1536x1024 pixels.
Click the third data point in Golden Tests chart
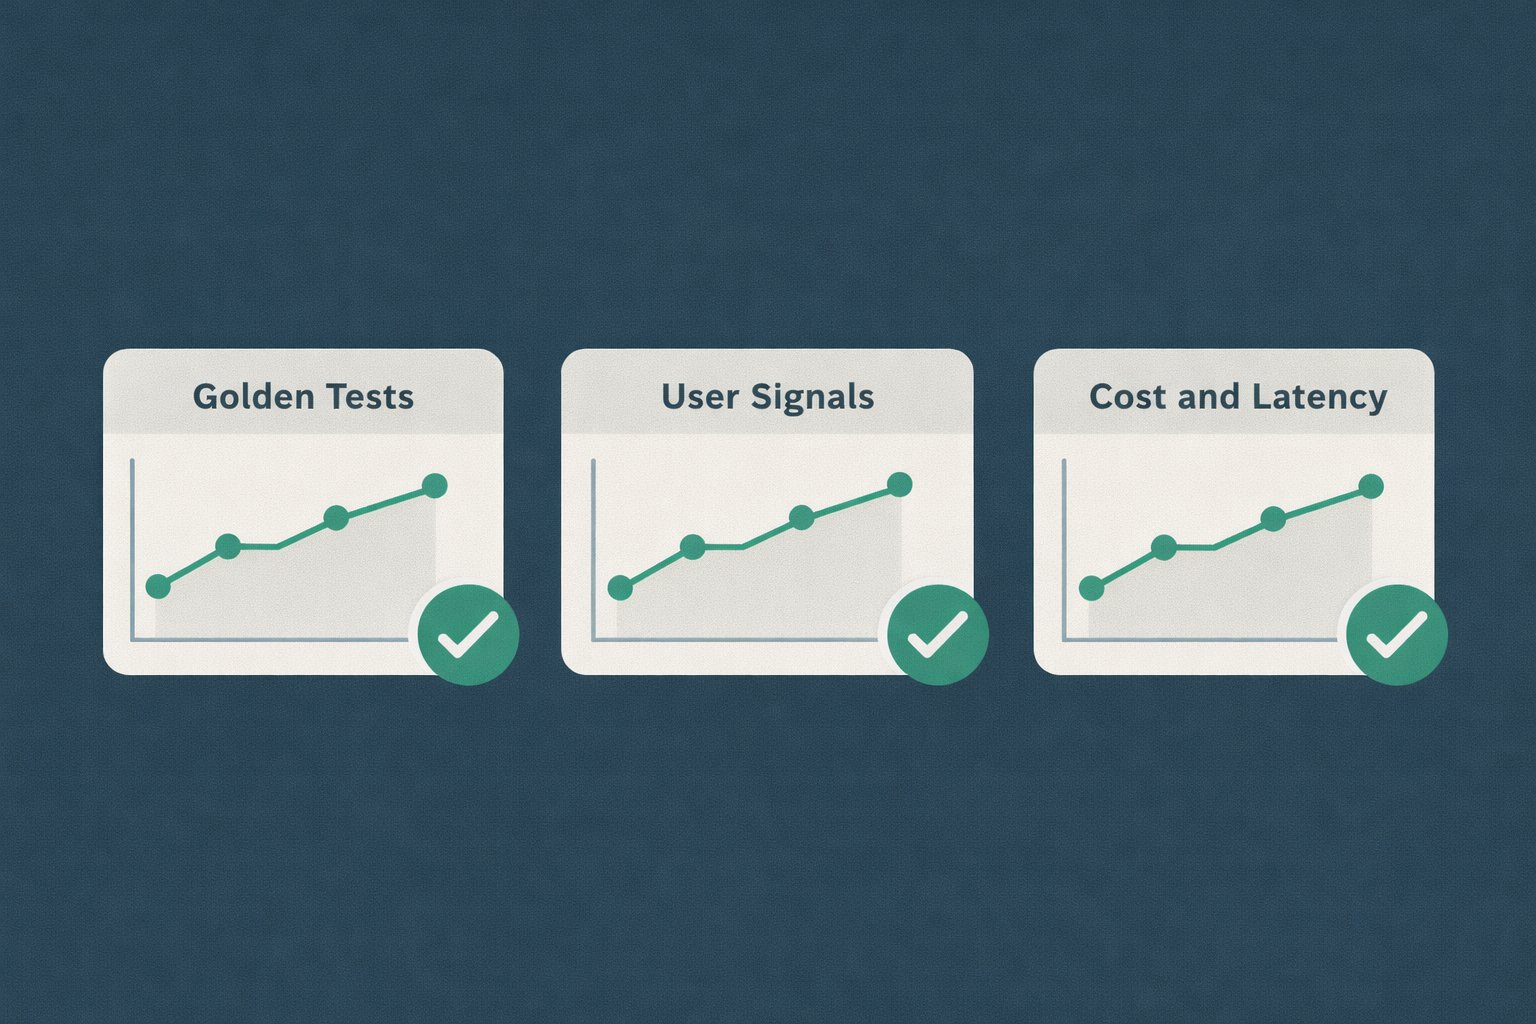[336, 518]
